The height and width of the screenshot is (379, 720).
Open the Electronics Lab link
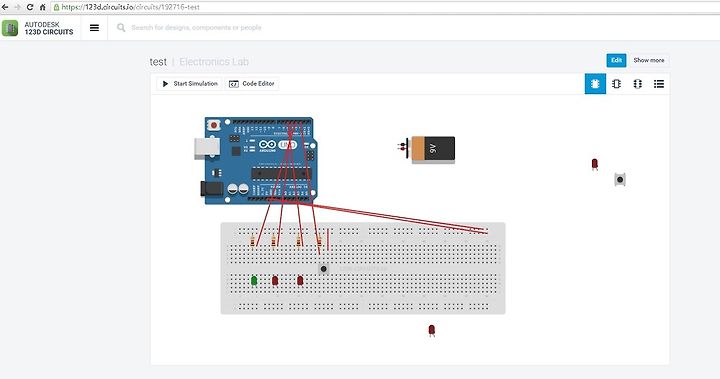214,62
